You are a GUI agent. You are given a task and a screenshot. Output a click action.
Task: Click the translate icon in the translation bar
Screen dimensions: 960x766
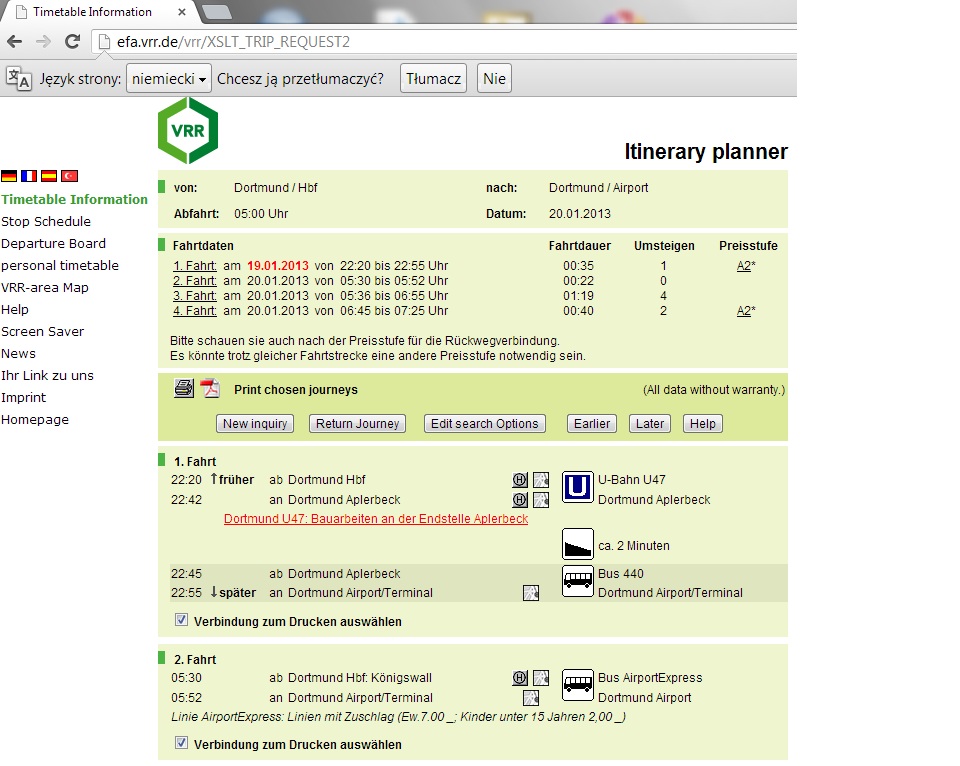(x=18, y=78)
